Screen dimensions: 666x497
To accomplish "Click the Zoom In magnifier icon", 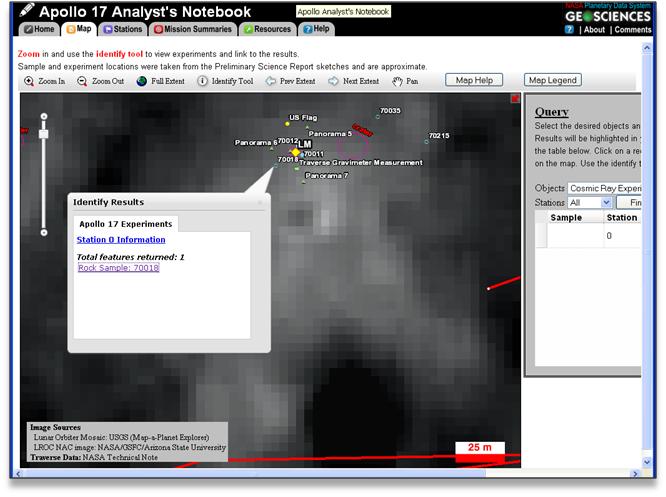I will (x=29, y=81).
